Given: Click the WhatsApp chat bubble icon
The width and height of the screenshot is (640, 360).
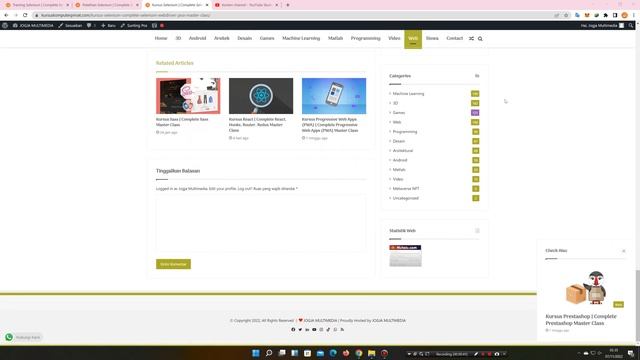Looking at the screenshot, I should [9, 337].
